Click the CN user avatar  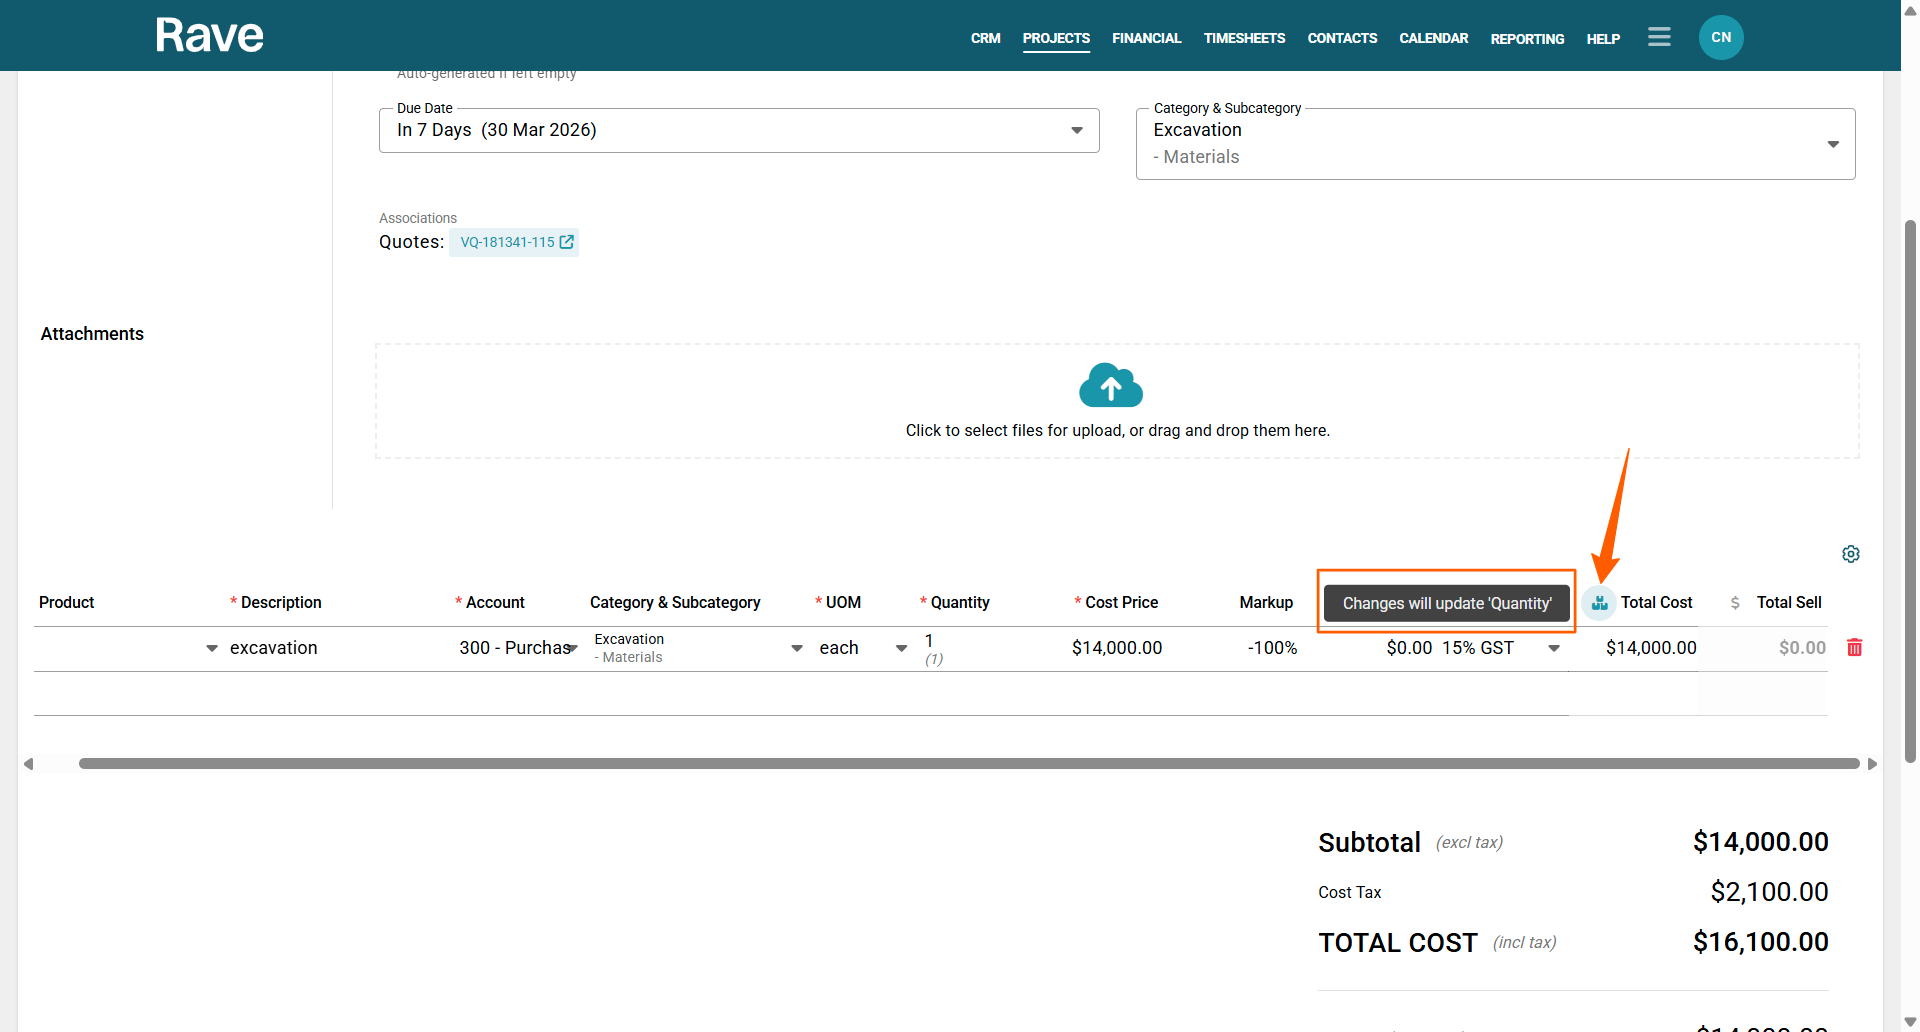[x=1720, y=38]
